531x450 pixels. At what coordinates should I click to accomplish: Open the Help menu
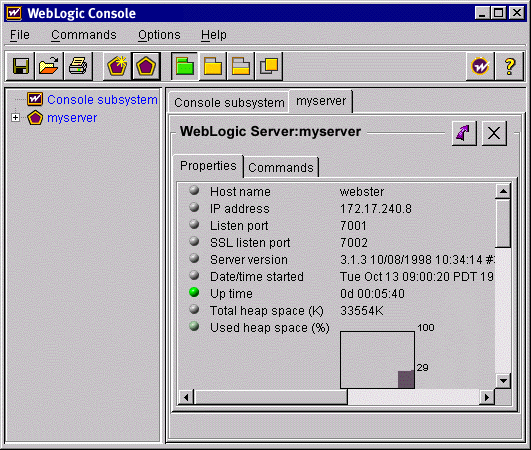pyautogui.click(x=214, y=35)
